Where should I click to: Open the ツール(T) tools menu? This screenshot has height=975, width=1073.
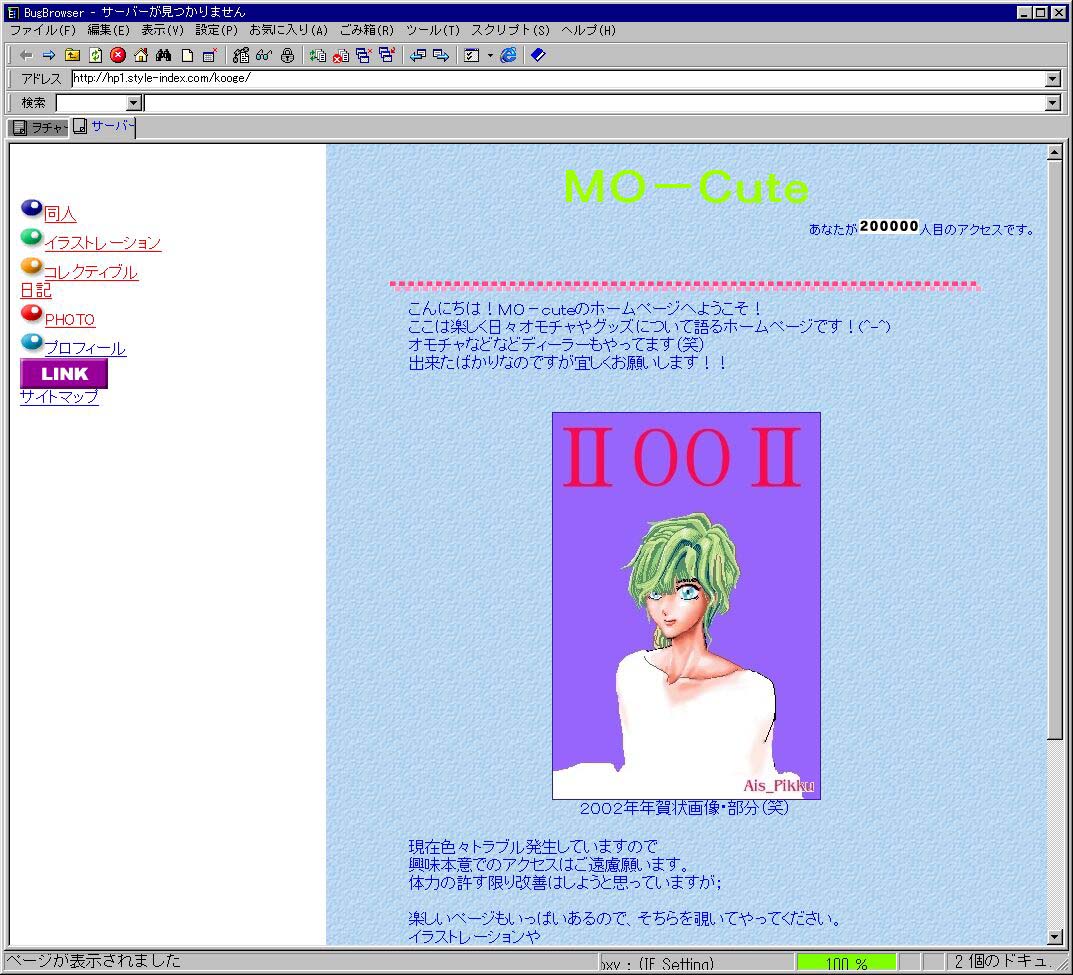click(x=433, y=30)
